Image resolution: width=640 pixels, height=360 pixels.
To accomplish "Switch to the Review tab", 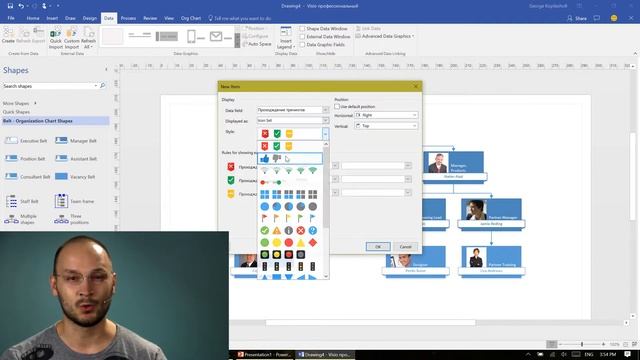I will [150, 18].
